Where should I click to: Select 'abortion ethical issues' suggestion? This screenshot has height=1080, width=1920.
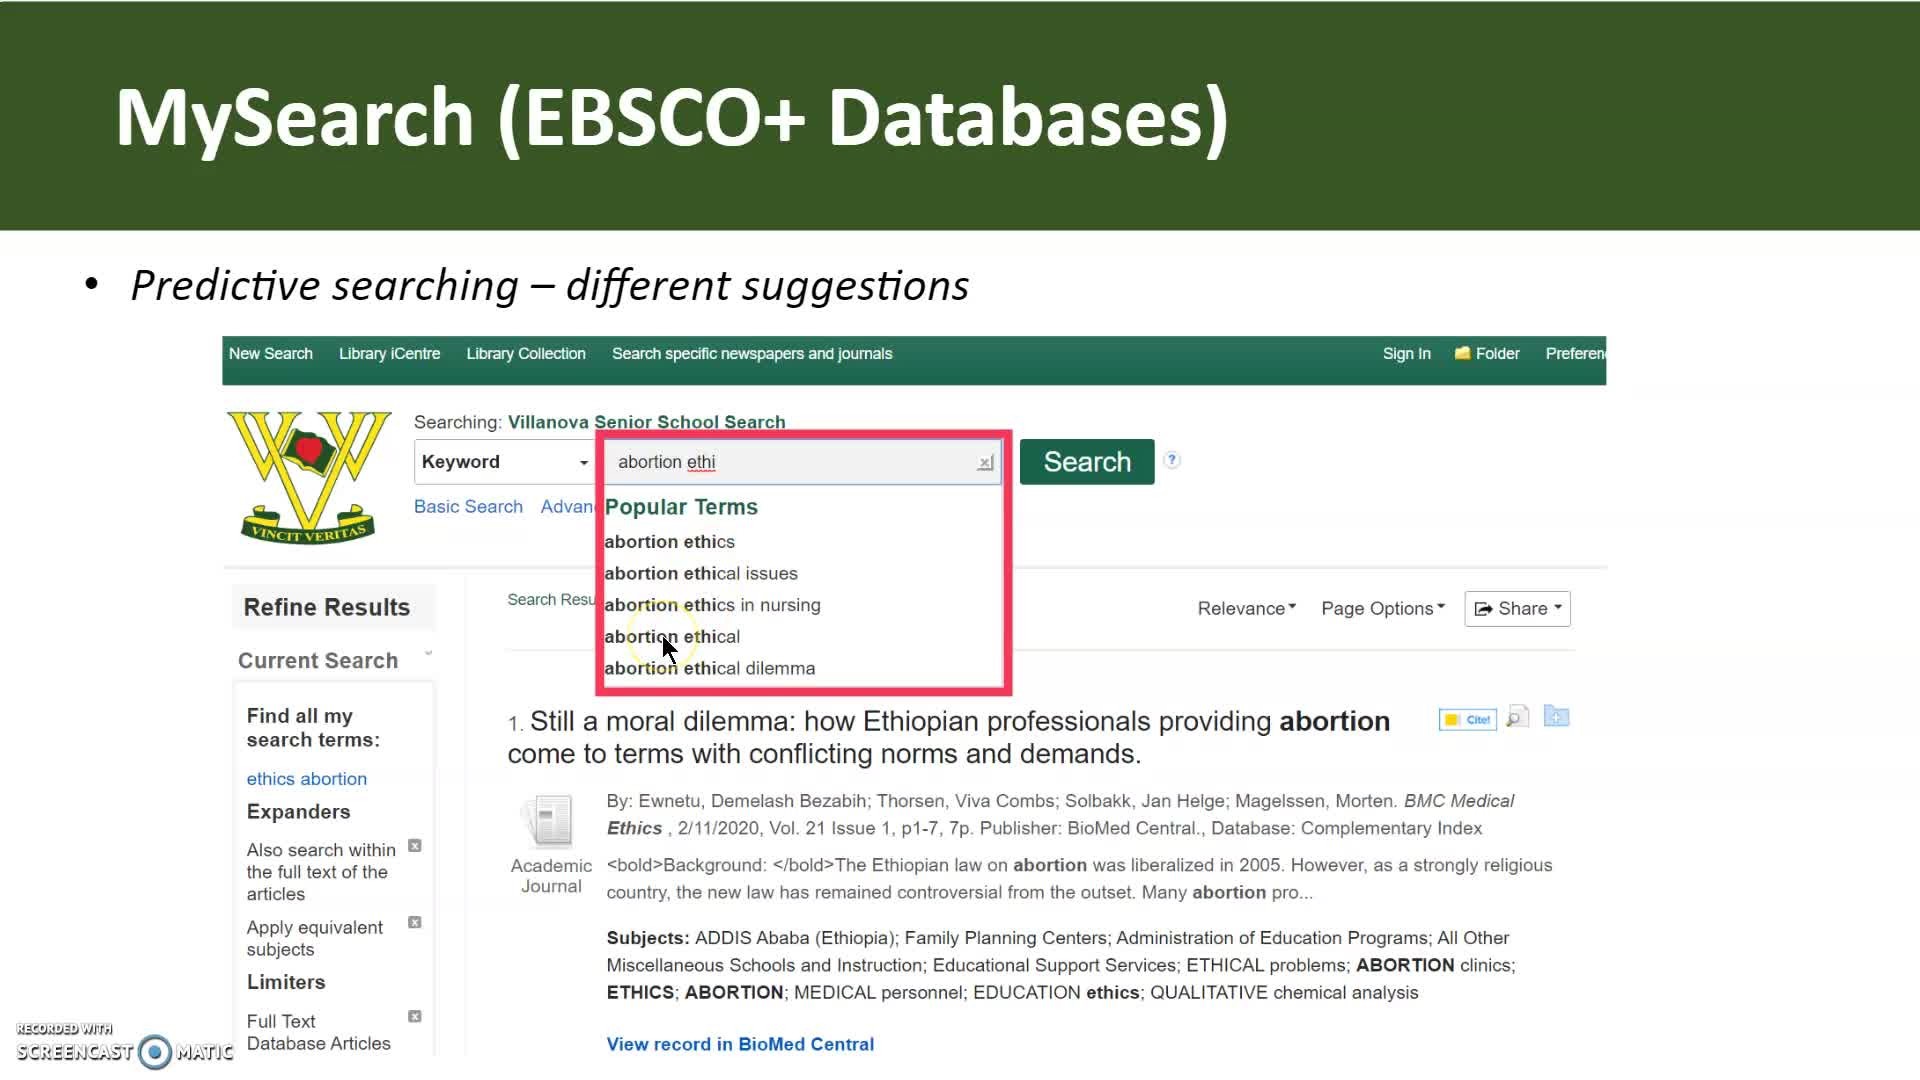click(701, 573)
